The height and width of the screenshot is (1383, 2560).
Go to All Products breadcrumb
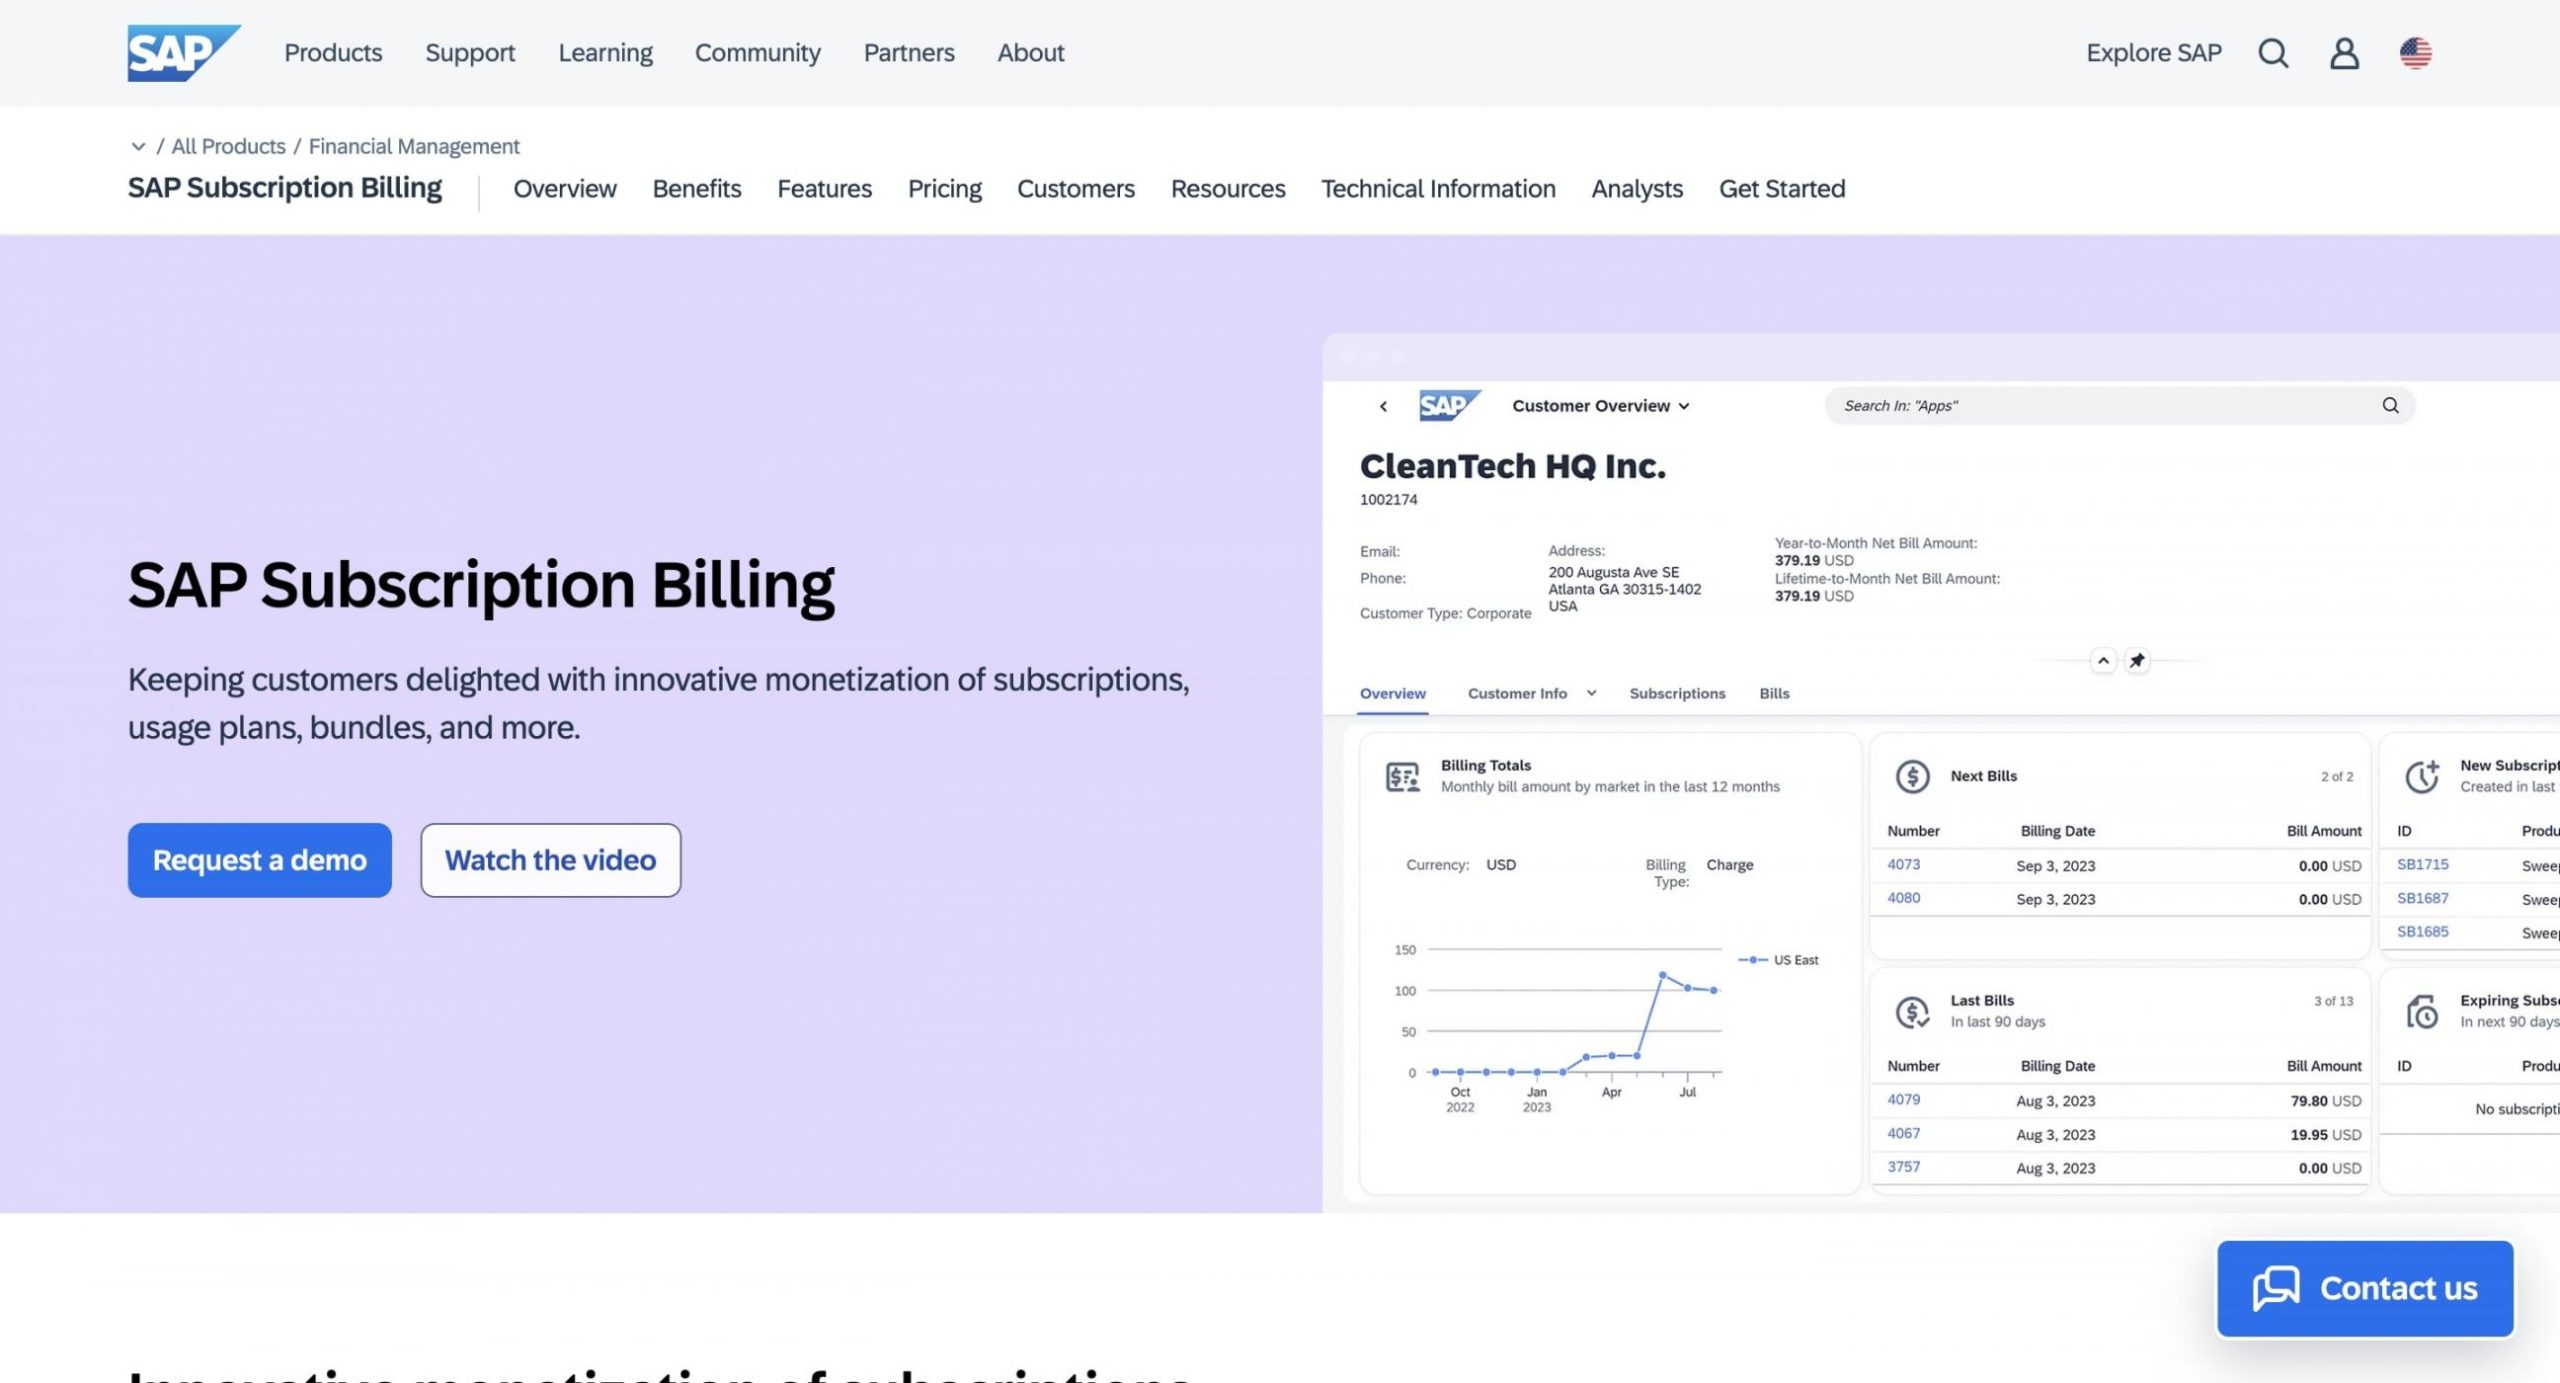tap(228, 146)
